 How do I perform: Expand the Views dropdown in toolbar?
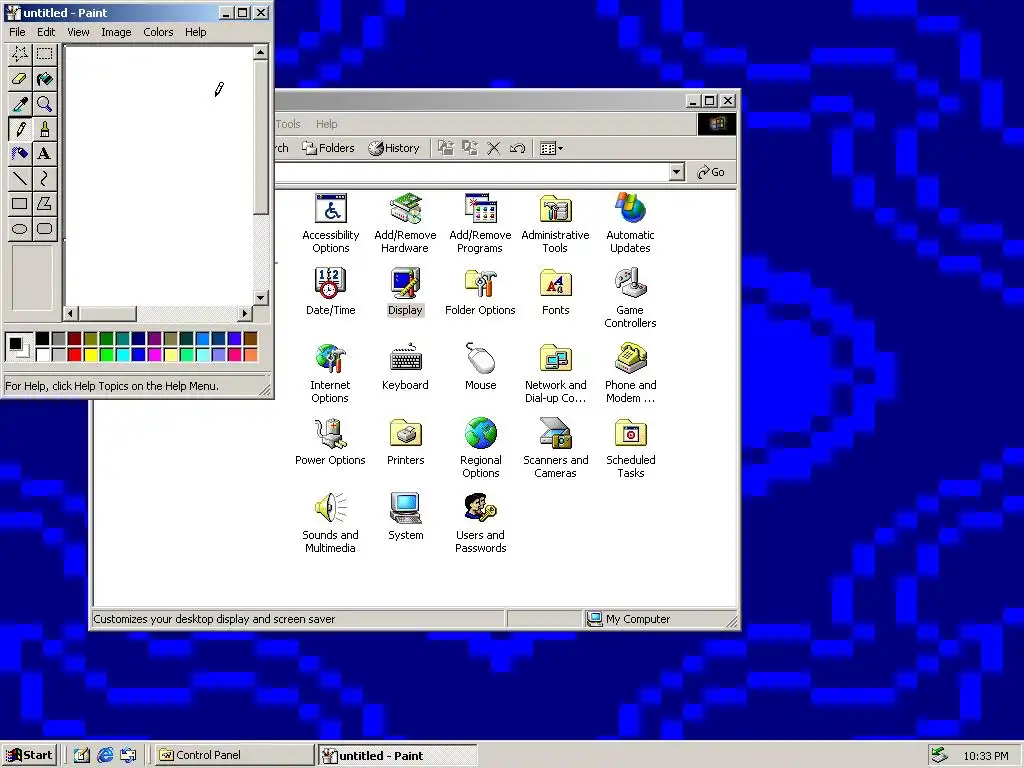click(x=552, y=148)
